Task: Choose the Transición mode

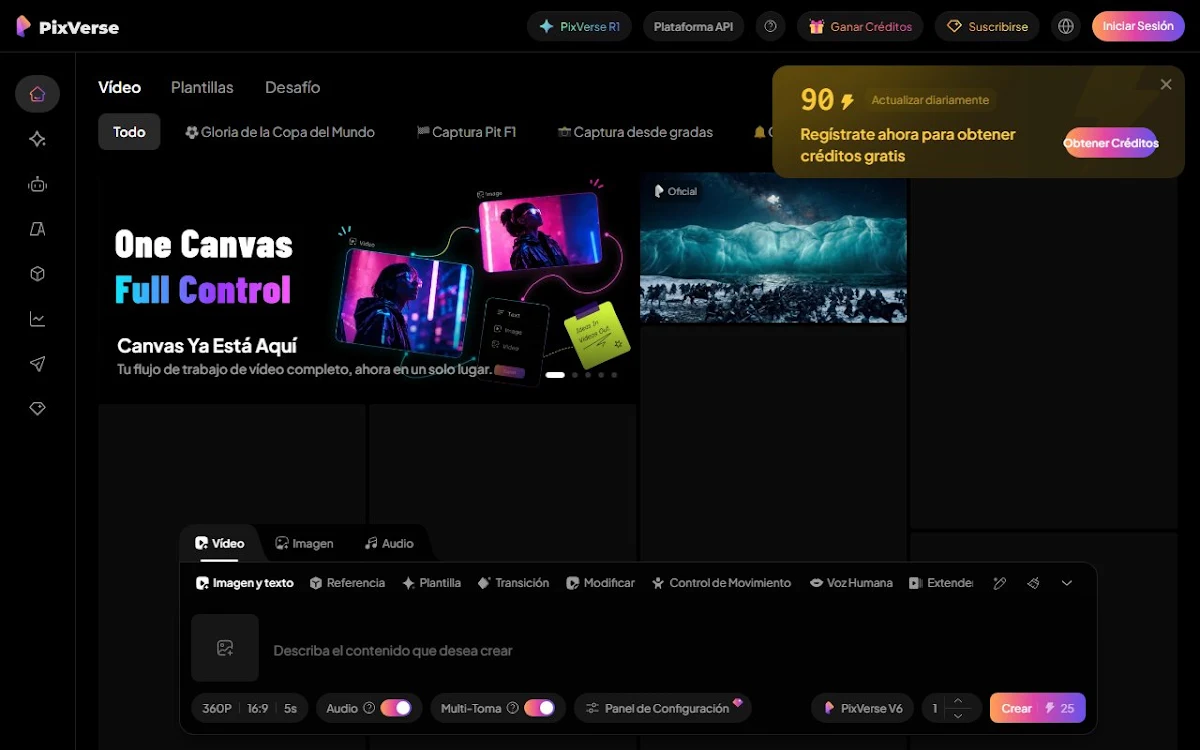Action: coord(513,583)
